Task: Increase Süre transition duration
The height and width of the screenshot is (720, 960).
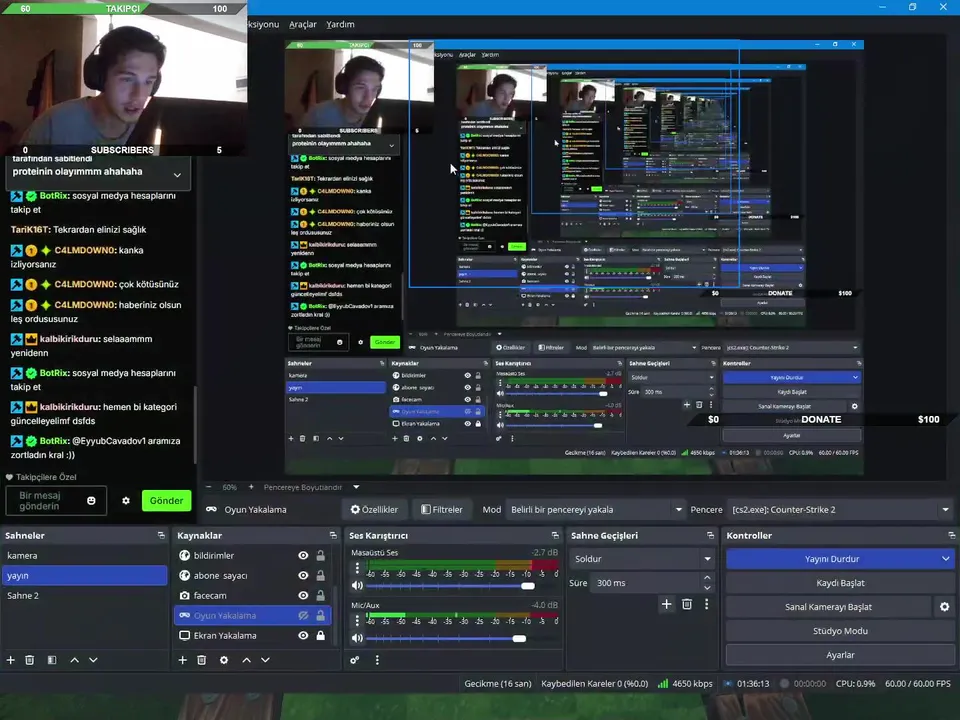Action: (707, 577)
